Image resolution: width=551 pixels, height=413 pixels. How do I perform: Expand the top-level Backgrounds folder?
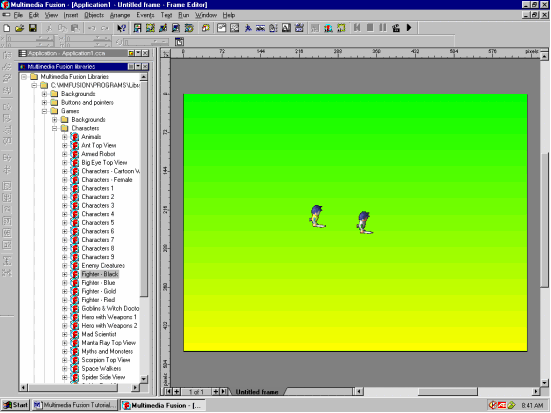pyautogui.click(x=45, y=94)
